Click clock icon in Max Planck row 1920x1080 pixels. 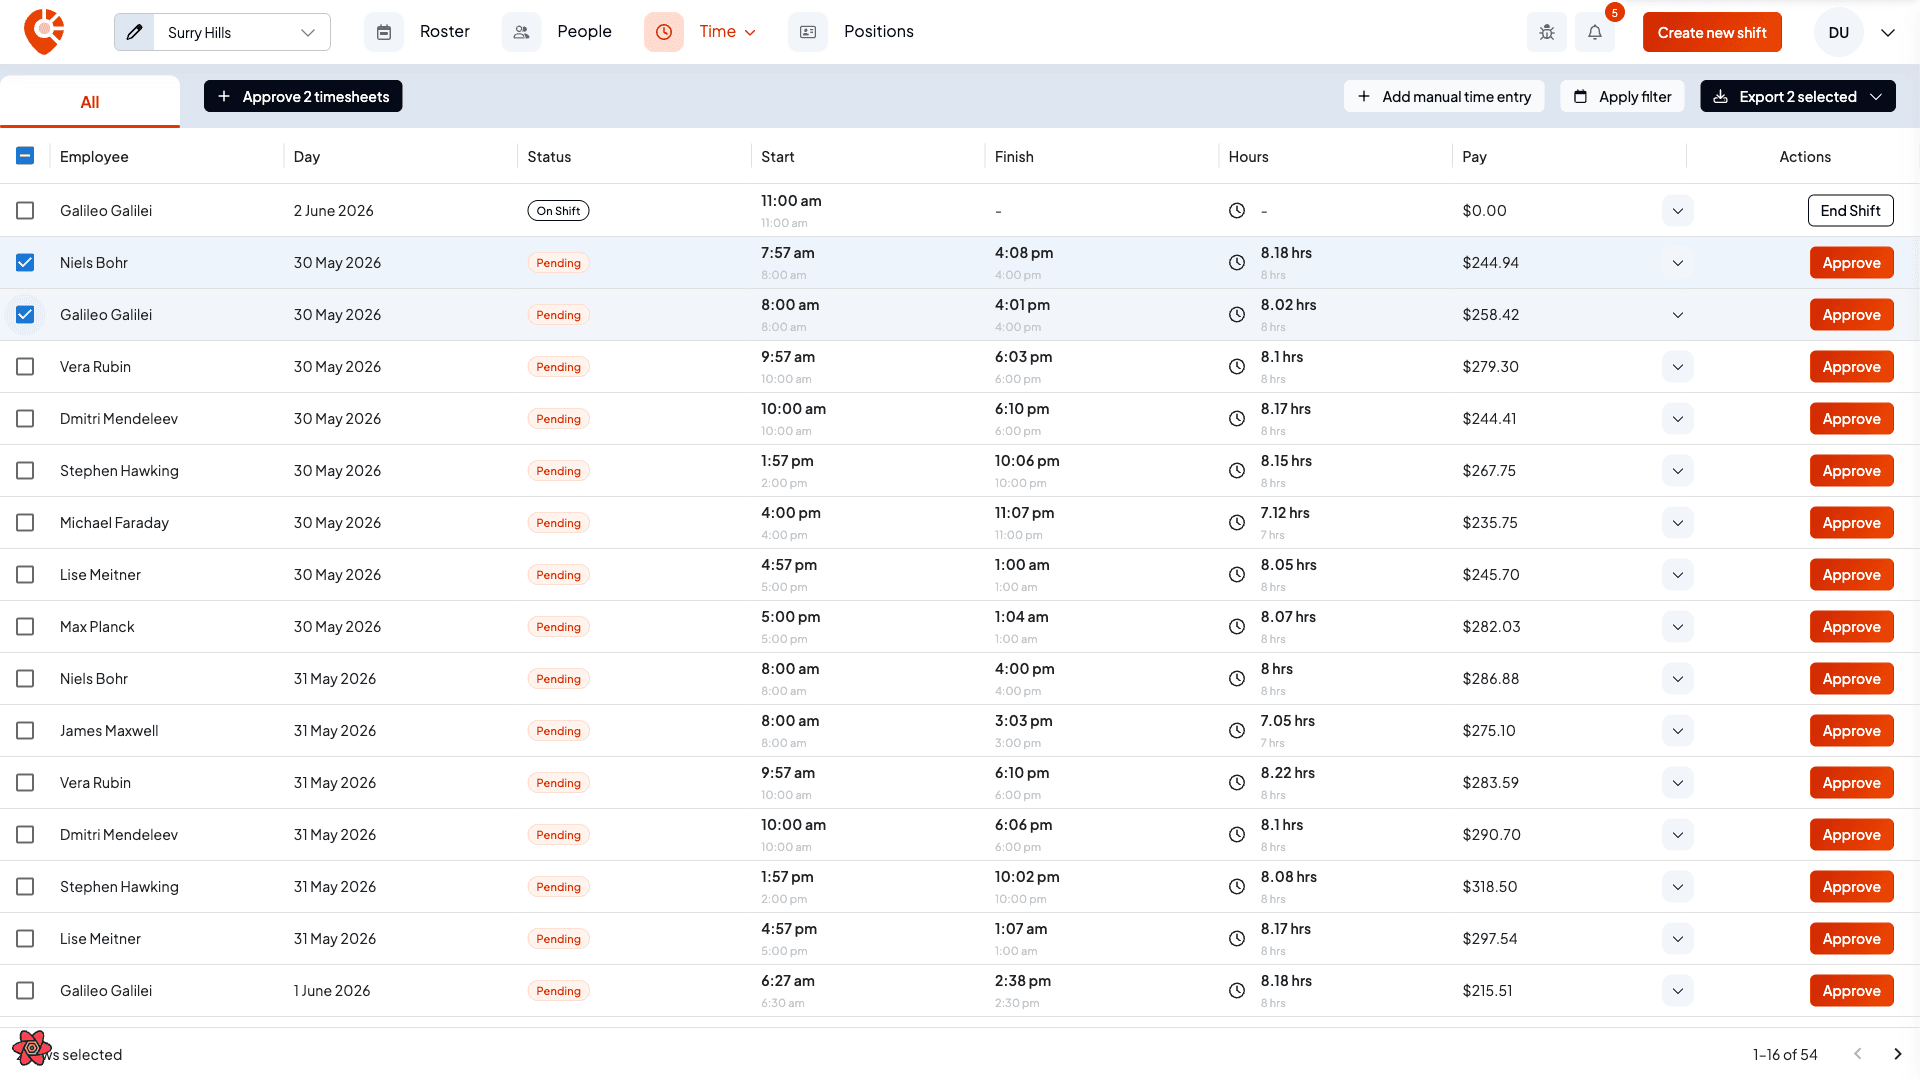pos(1237,627)
